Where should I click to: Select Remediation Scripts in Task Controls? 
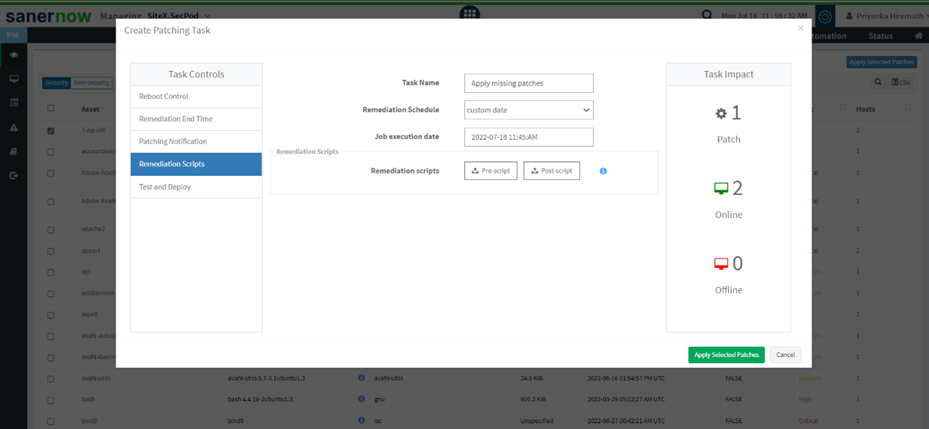tap(196, 164)
